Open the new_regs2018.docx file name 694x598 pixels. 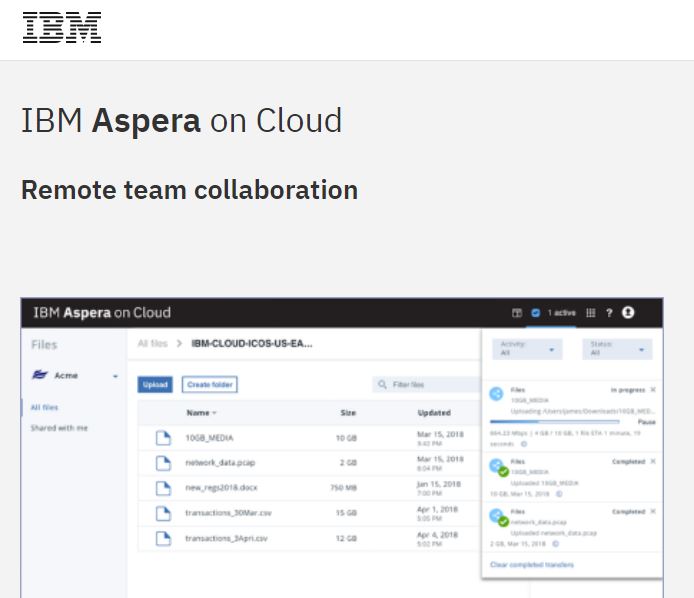pos(221,488)
